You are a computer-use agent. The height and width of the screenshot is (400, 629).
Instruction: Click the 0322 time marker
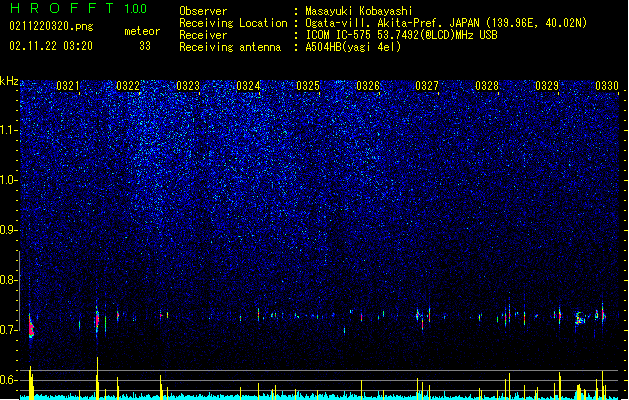128,85
